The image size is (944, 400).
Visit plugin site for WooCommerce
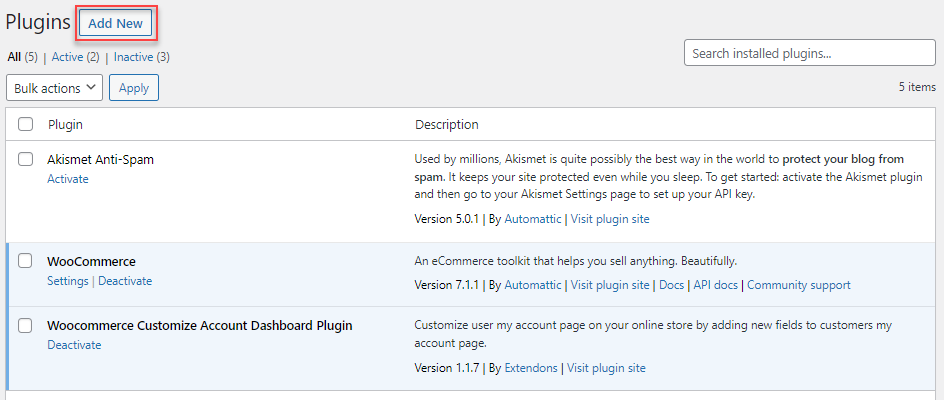pyautogui.click(x=610, y=285)
